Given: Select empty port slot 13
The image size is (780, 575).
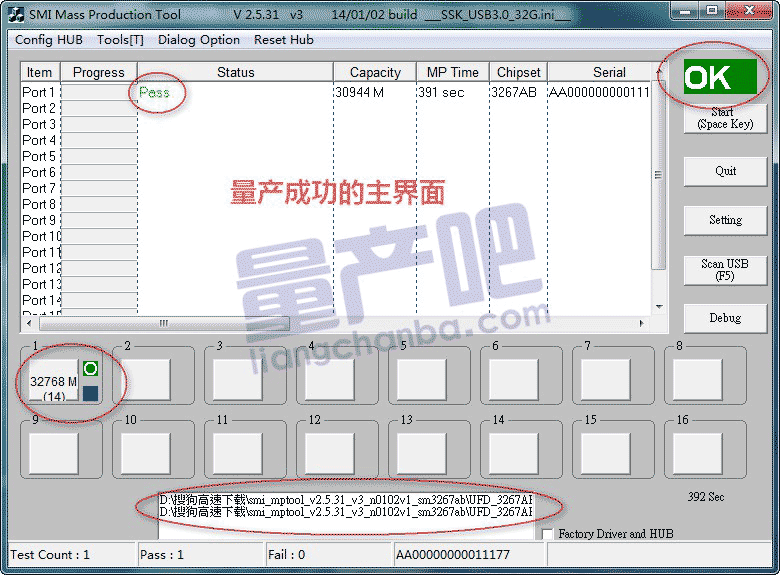Looking at the screenshot, I should tap(422, 454).
